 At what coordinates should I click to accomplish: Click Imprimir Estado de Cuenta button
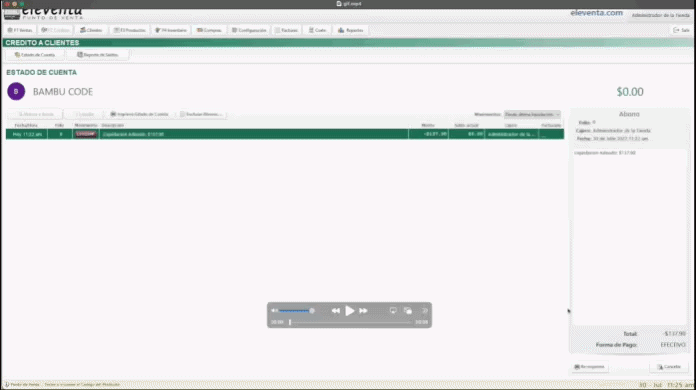[x=139, y=114]
